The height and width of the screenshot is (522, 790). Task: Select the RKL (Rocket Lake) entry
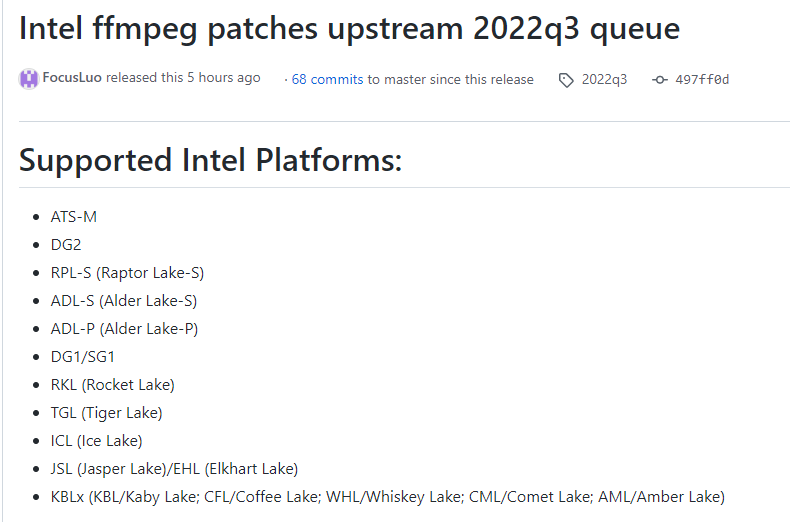click(x=113, y=385)
